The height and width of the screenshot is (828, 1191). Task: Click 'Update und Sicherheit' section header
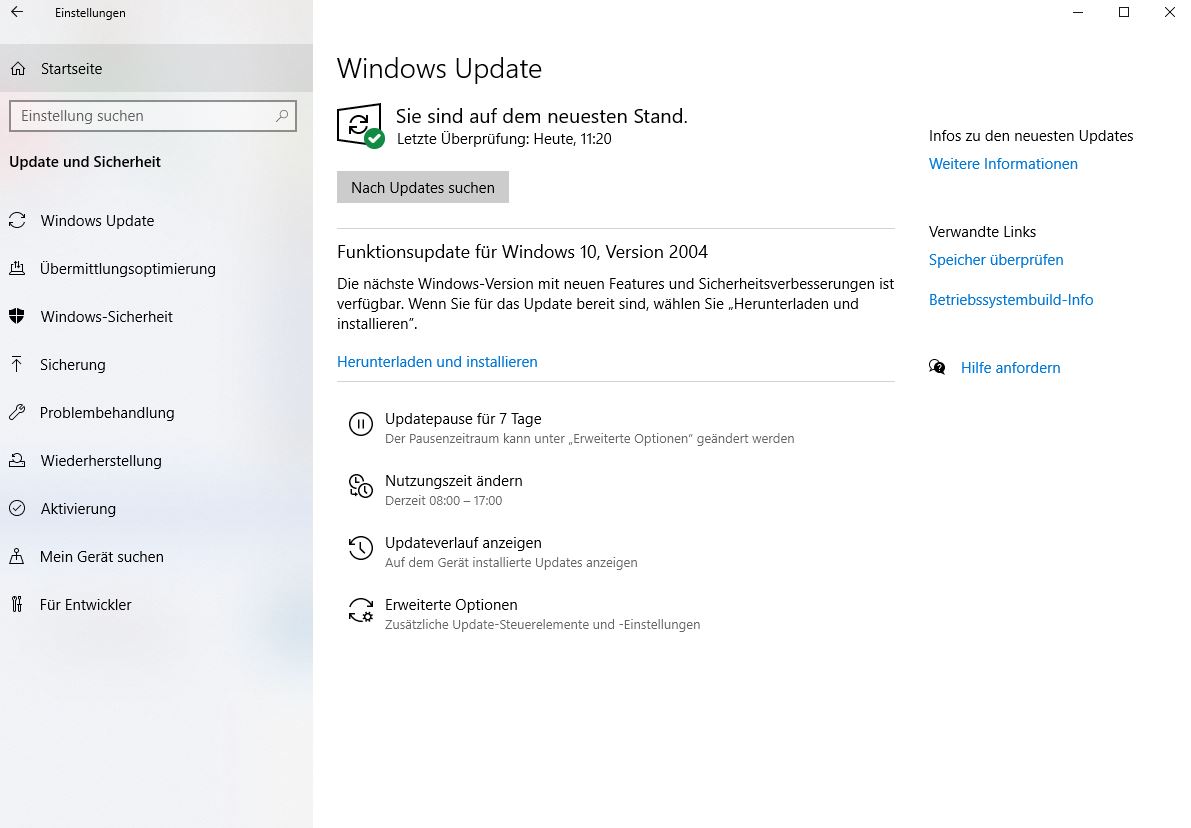85,162
